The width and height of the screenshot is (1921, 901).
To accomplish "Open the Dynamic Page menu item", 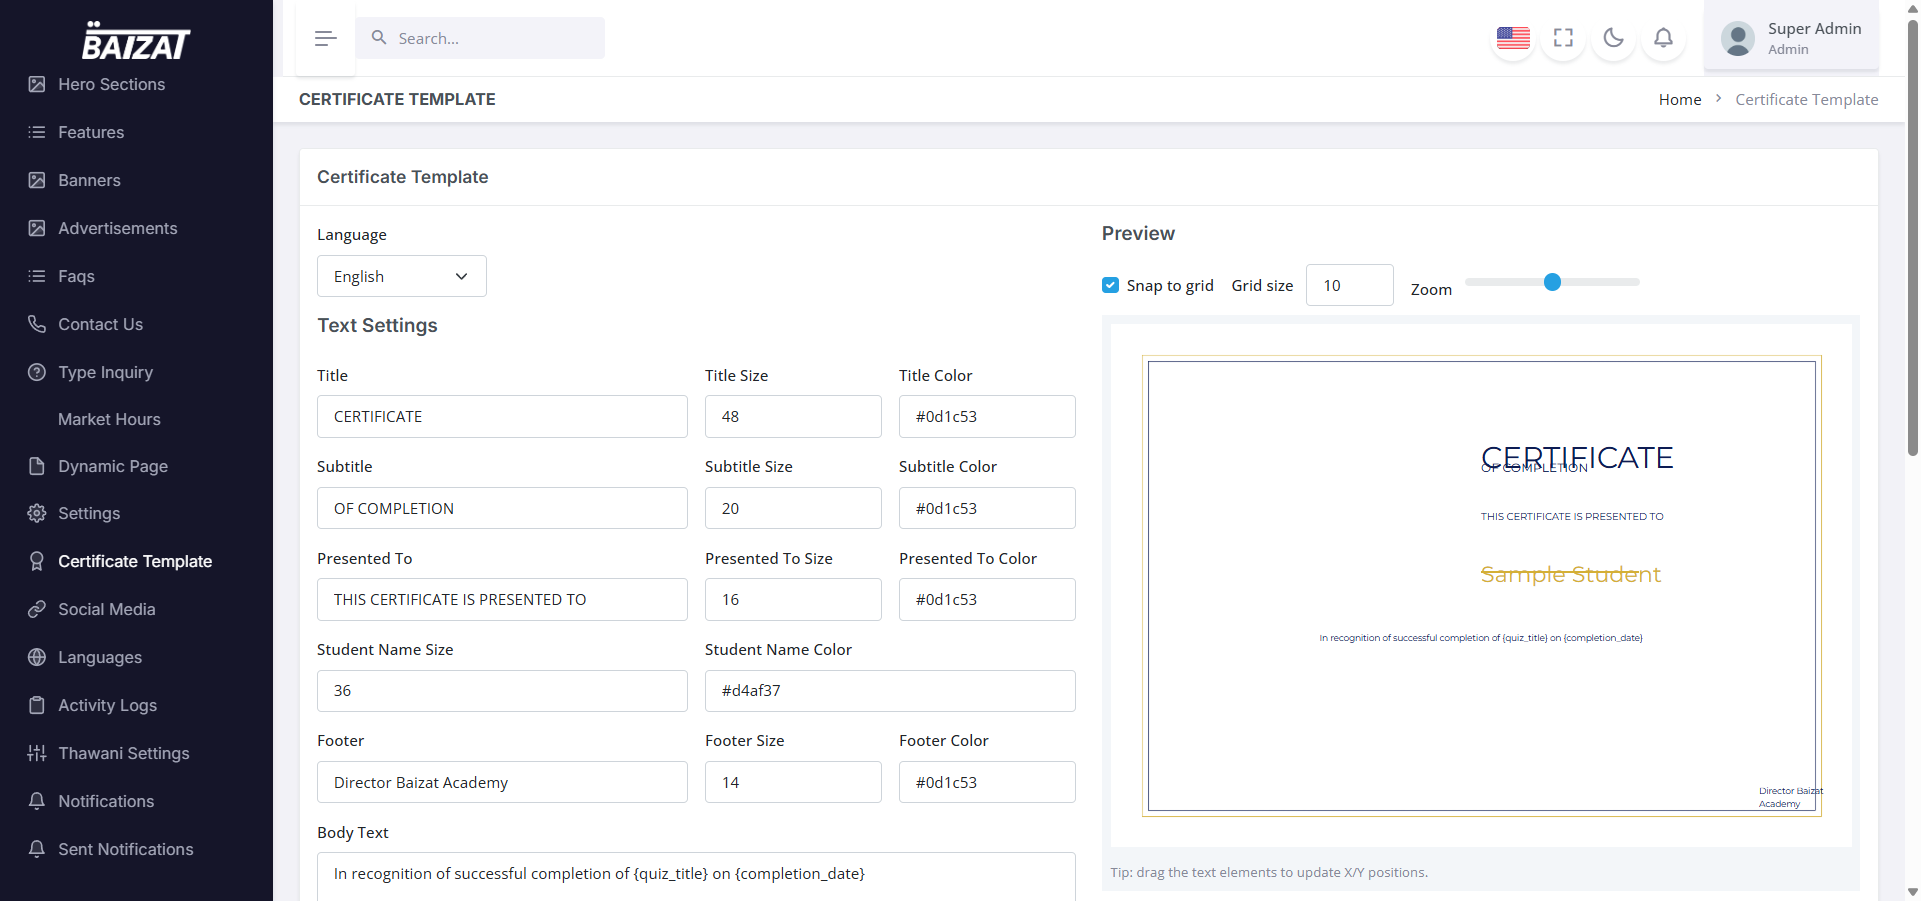I will click(112, 466).
